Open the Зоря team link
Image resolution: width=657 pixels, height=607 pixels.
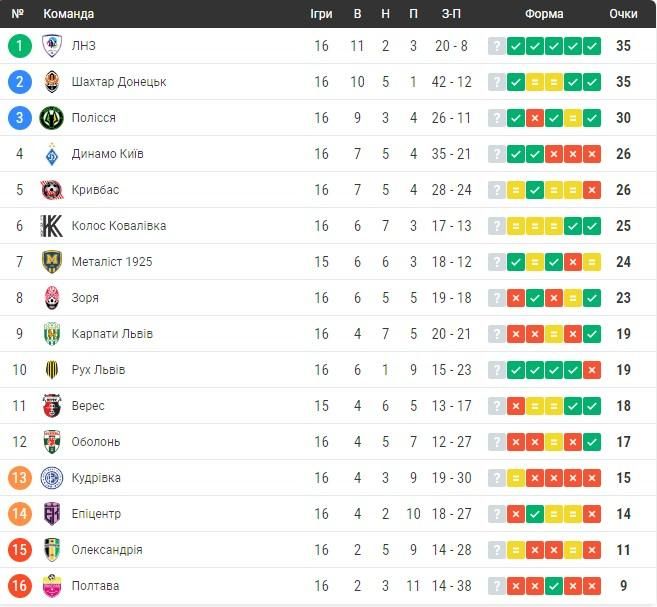point(85,298)
